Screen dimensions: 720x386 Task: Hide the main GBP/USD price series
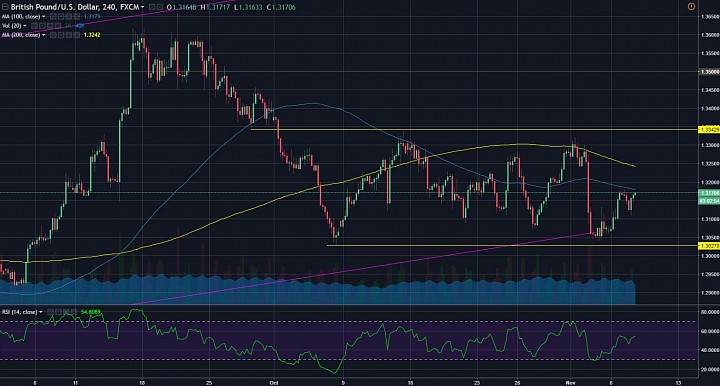(x=152, y=7)
